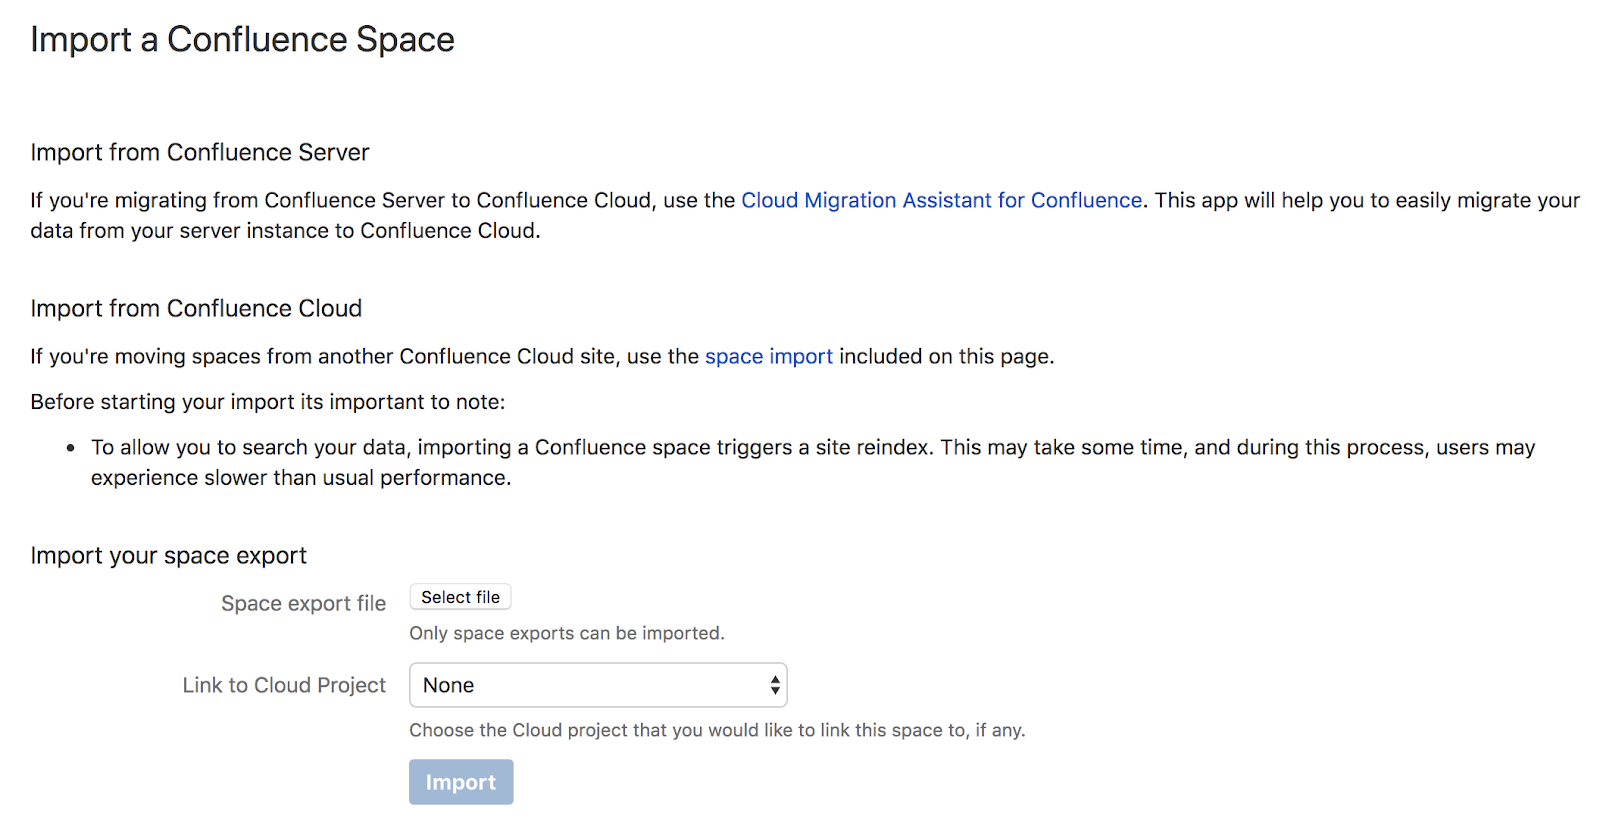
Task: Click the blue Import button
Action: pos(461,782)
